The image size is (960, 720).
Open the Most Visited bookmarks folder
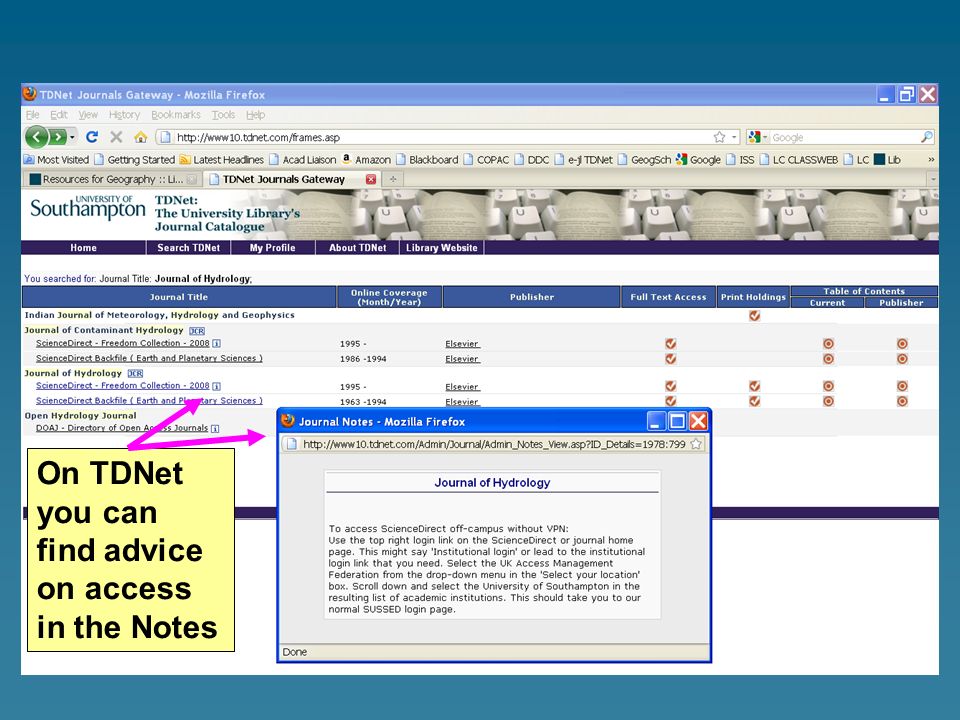(56, 160)
